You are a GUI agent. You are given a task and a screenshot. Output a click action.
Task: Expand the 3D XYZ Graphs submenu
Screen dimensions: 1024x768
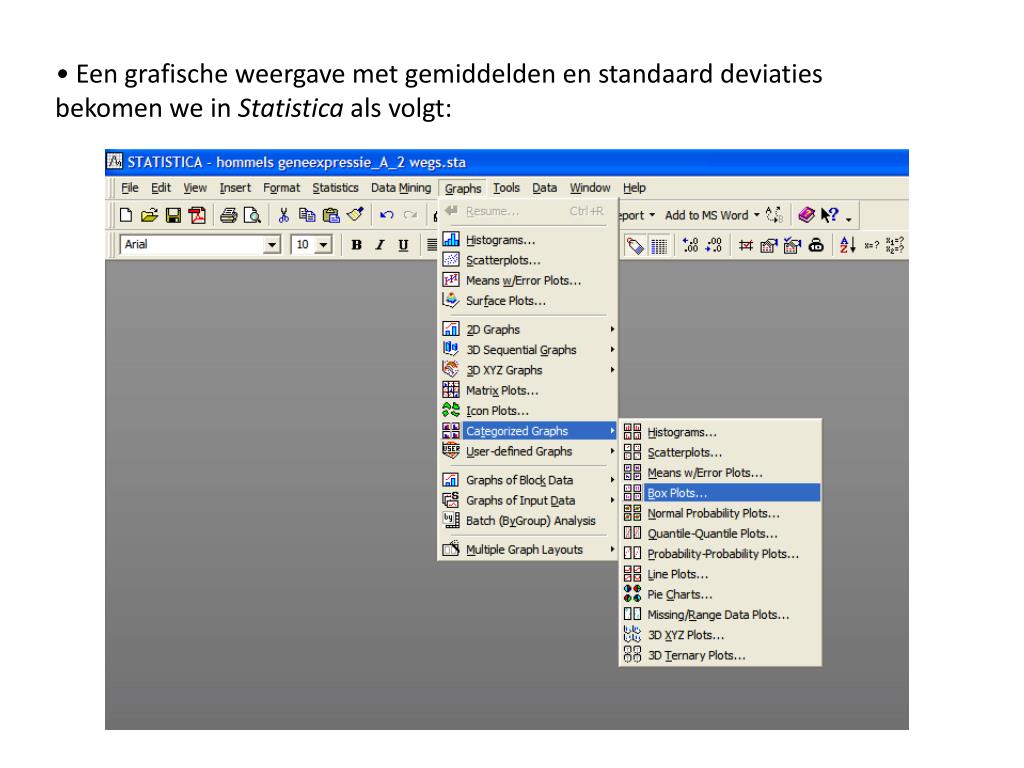tap(528, 370)
